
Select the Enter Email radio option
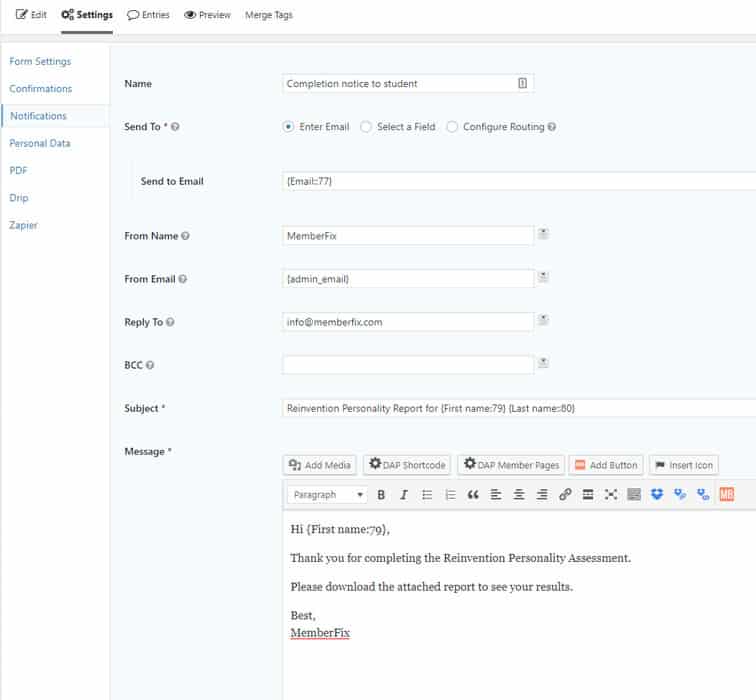tap(289, 127)
